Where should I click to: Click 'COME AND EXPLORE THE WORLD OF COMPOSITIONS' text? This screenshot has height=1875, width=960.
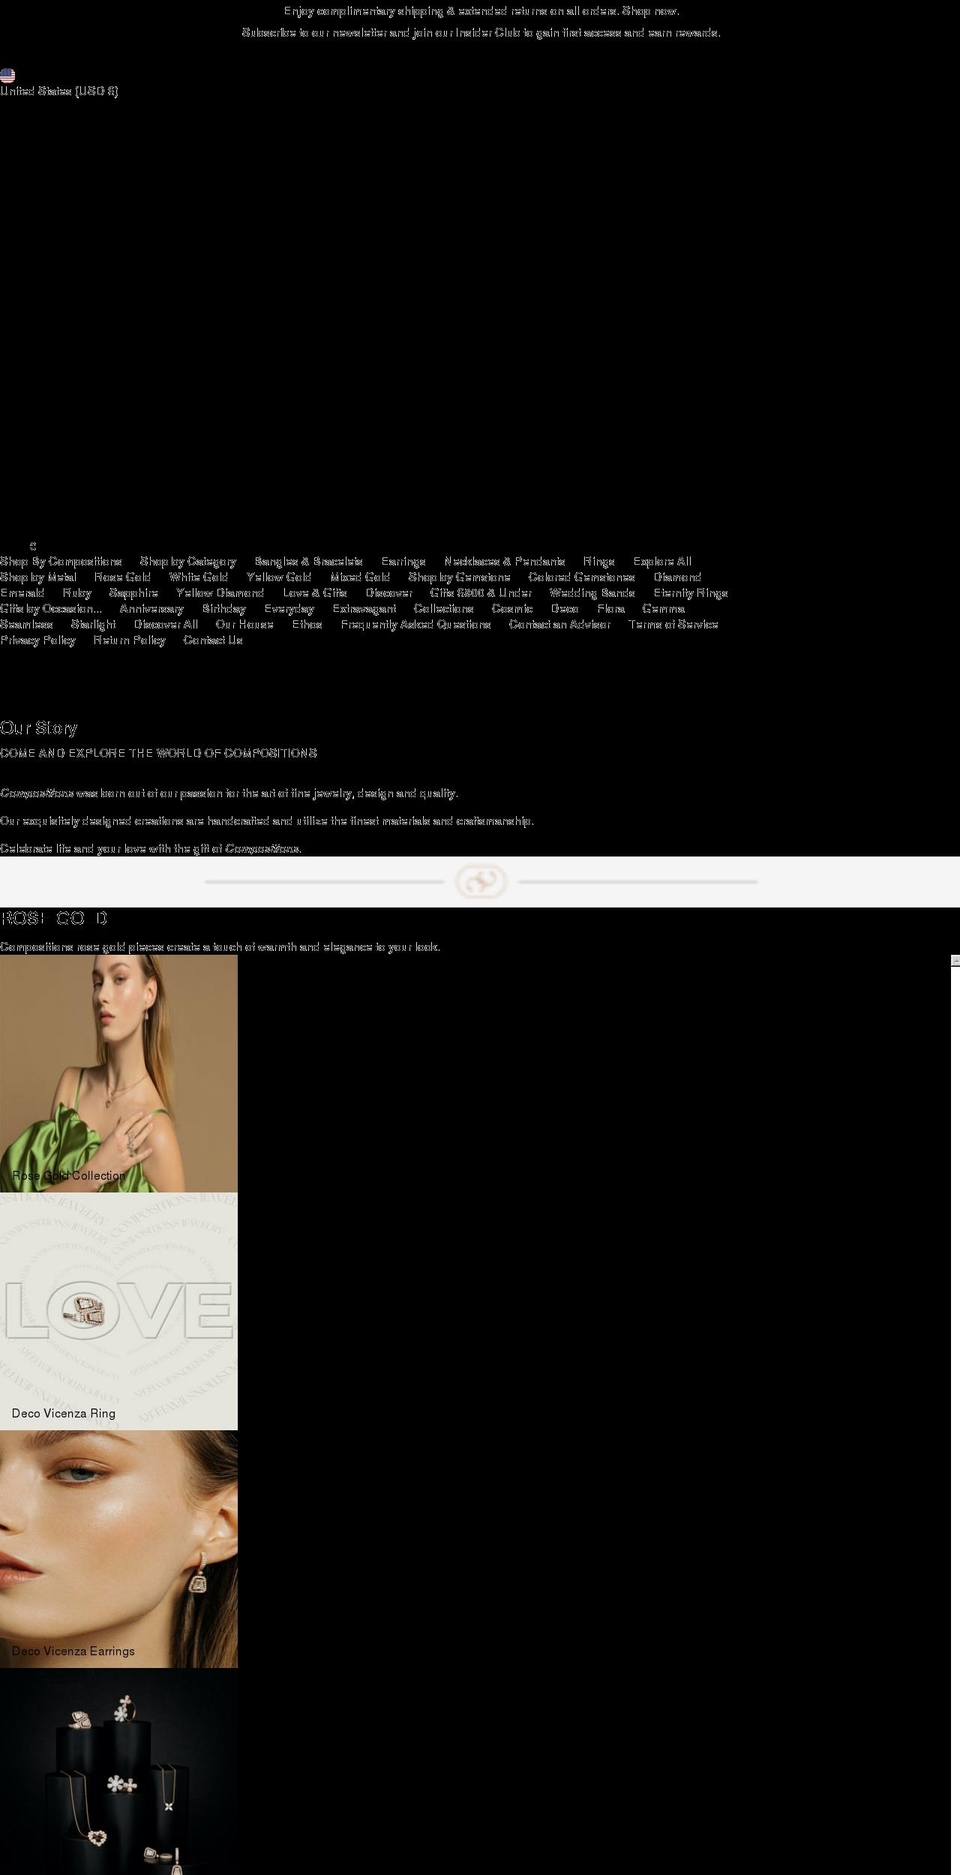pos(159,753)
